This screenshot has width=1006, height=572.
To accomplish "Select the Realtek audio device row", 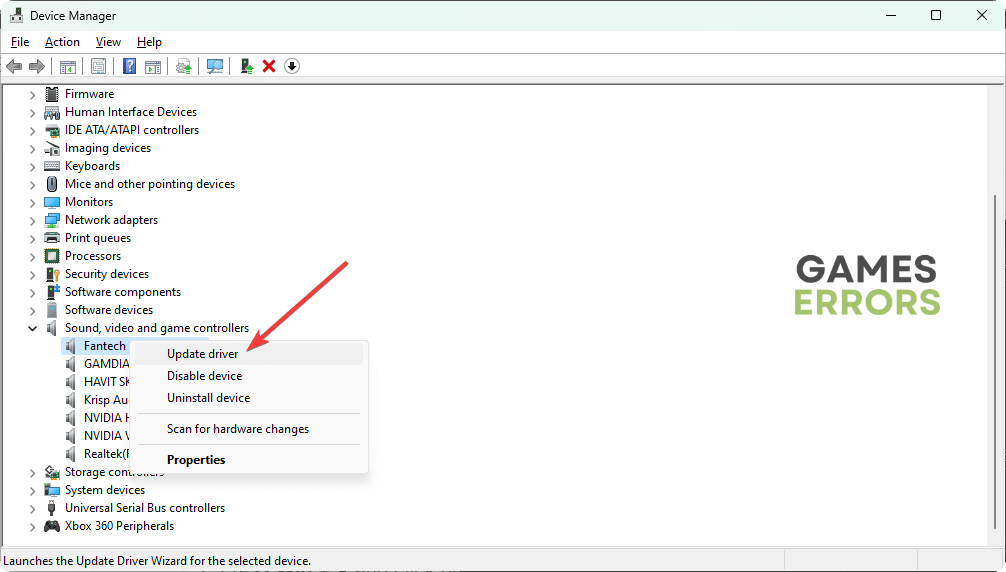I will coord(107,453).
